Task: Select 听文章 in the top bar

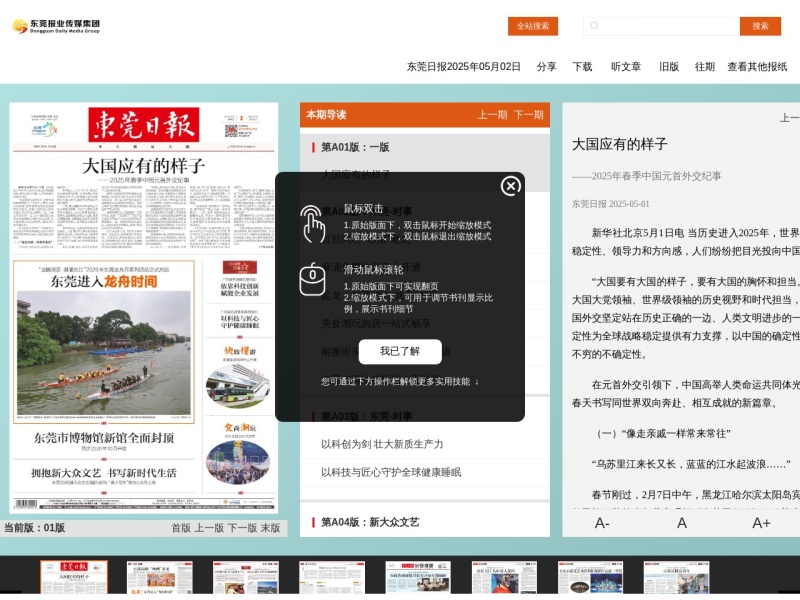Action: (x=626, y=67)
